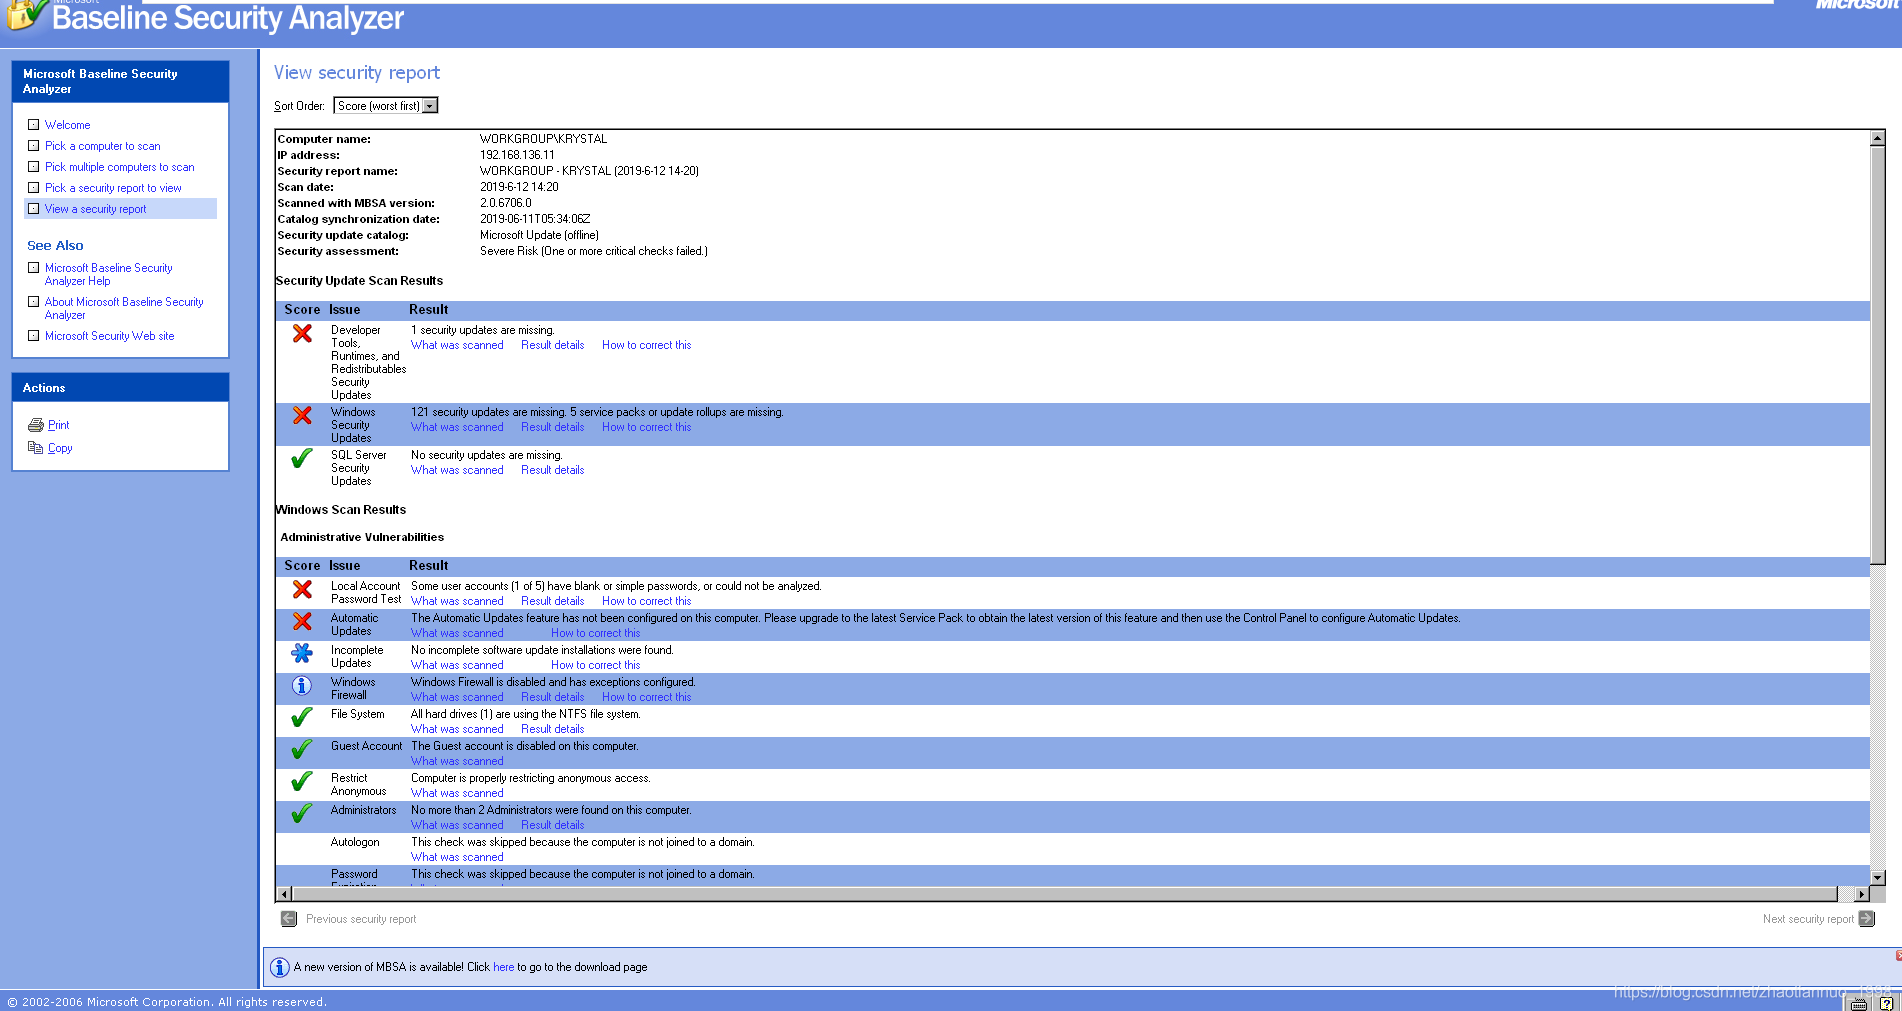Click the green check for File System
Viewport: 1902px width, 1011px height.
302,717
